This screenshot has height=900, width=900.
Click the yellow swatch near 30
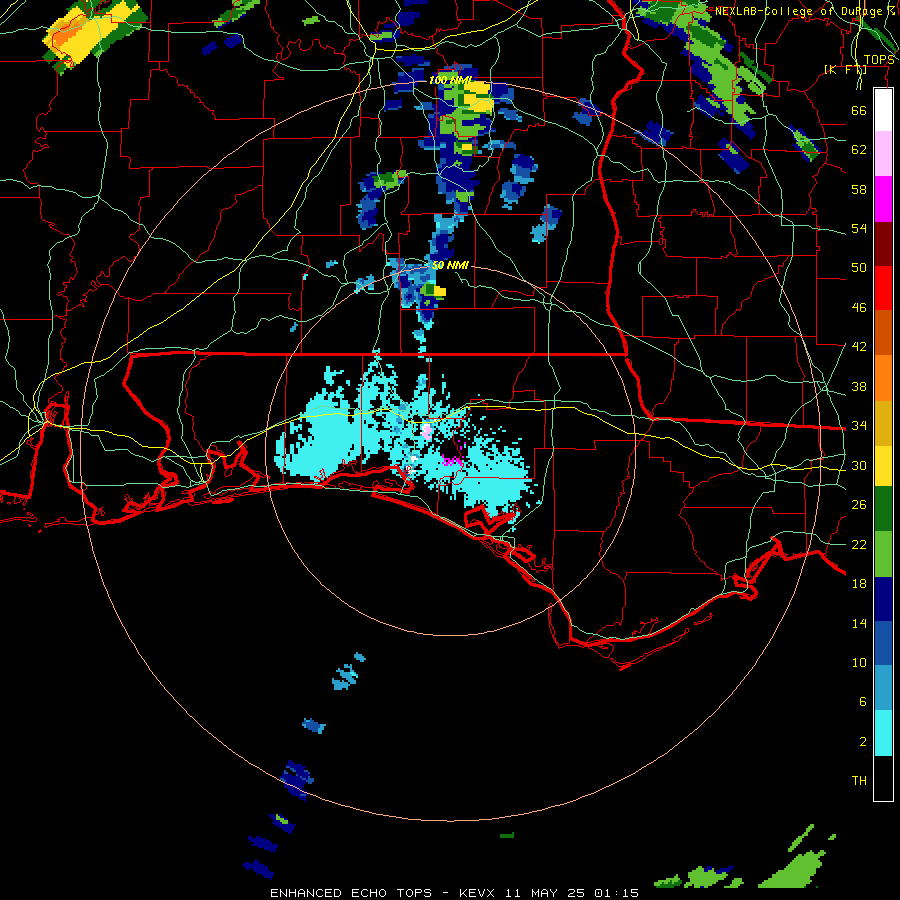883,466
